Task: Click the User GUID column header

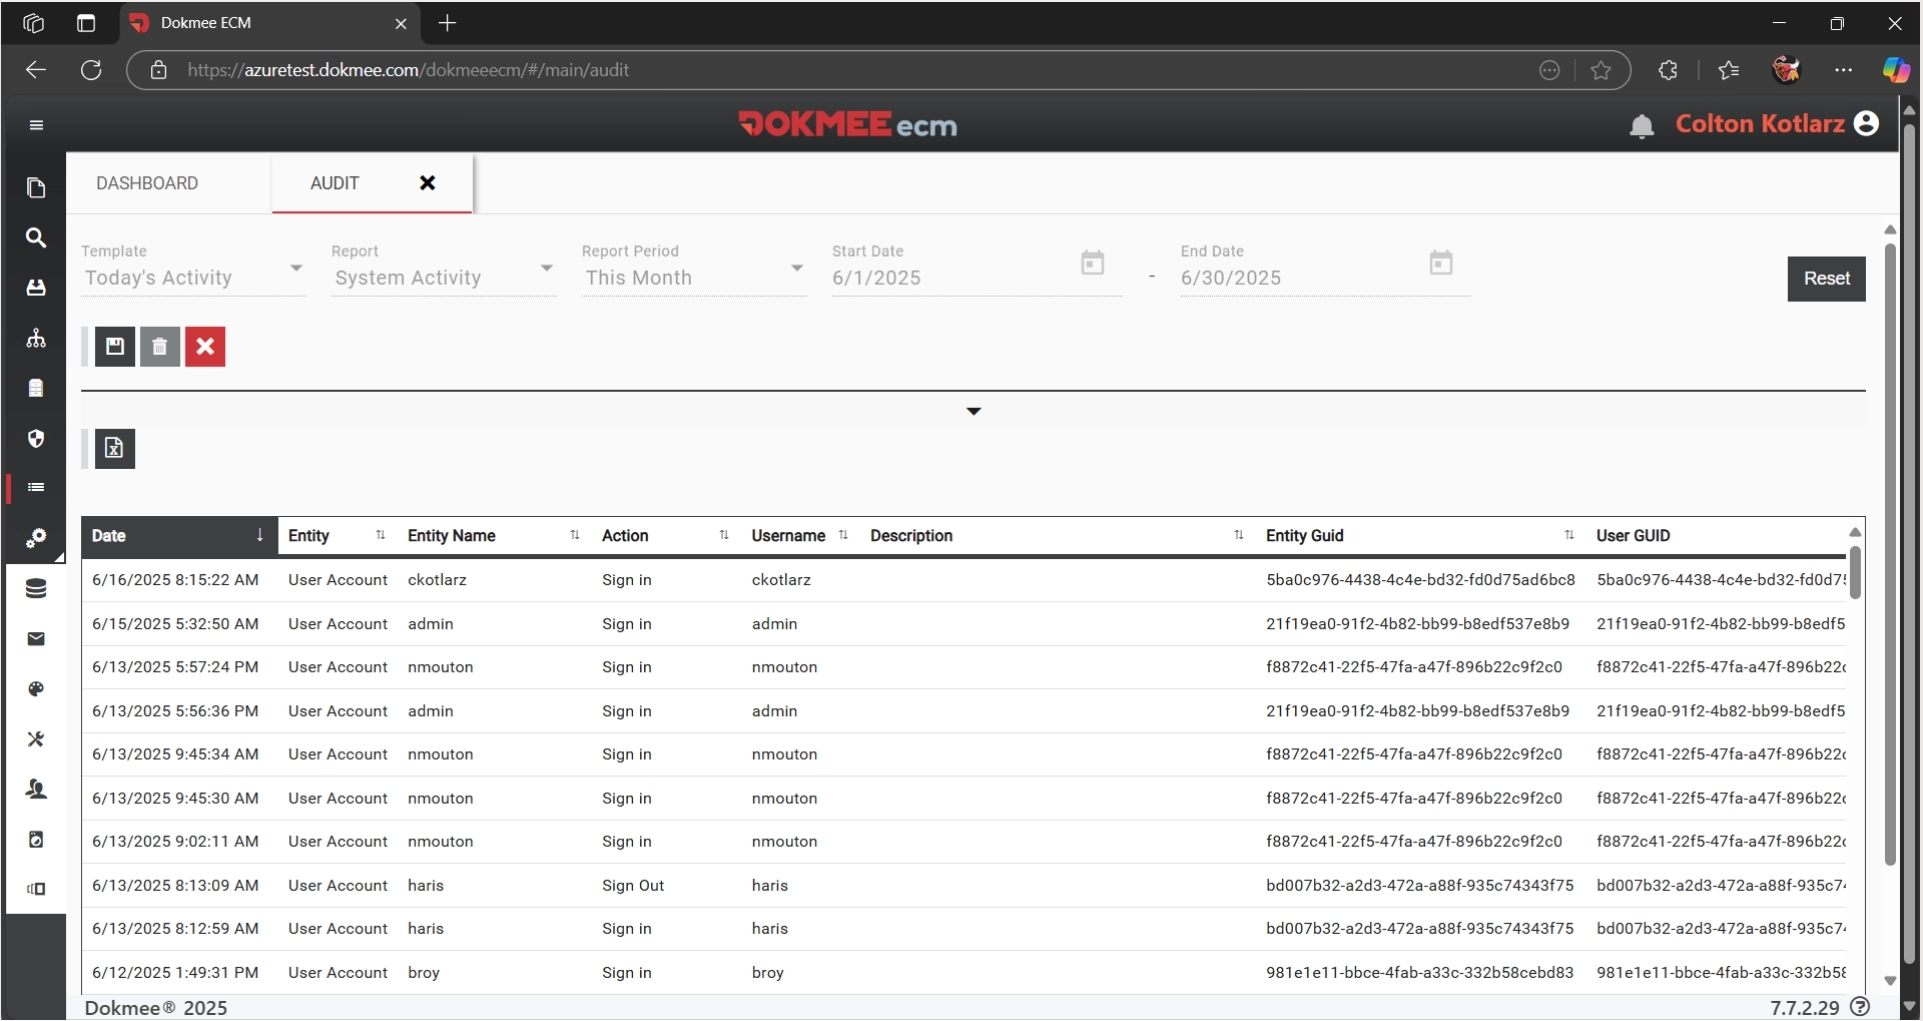Action: click(x=1633, y=536)
